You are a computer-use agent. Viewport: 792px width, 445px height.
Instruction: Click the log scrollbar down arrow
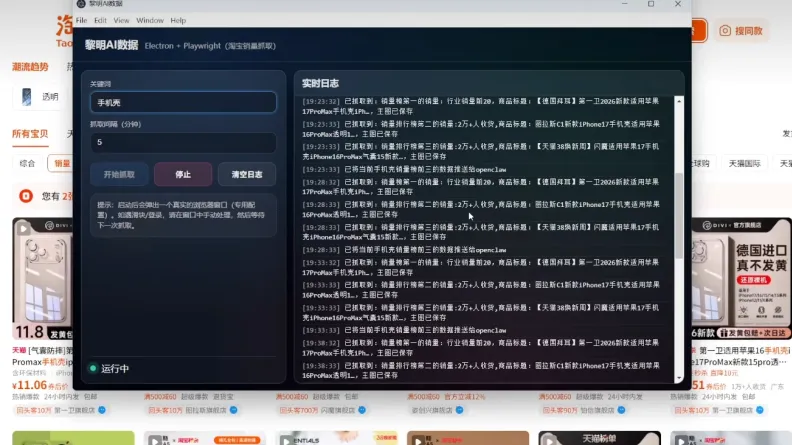679,378
